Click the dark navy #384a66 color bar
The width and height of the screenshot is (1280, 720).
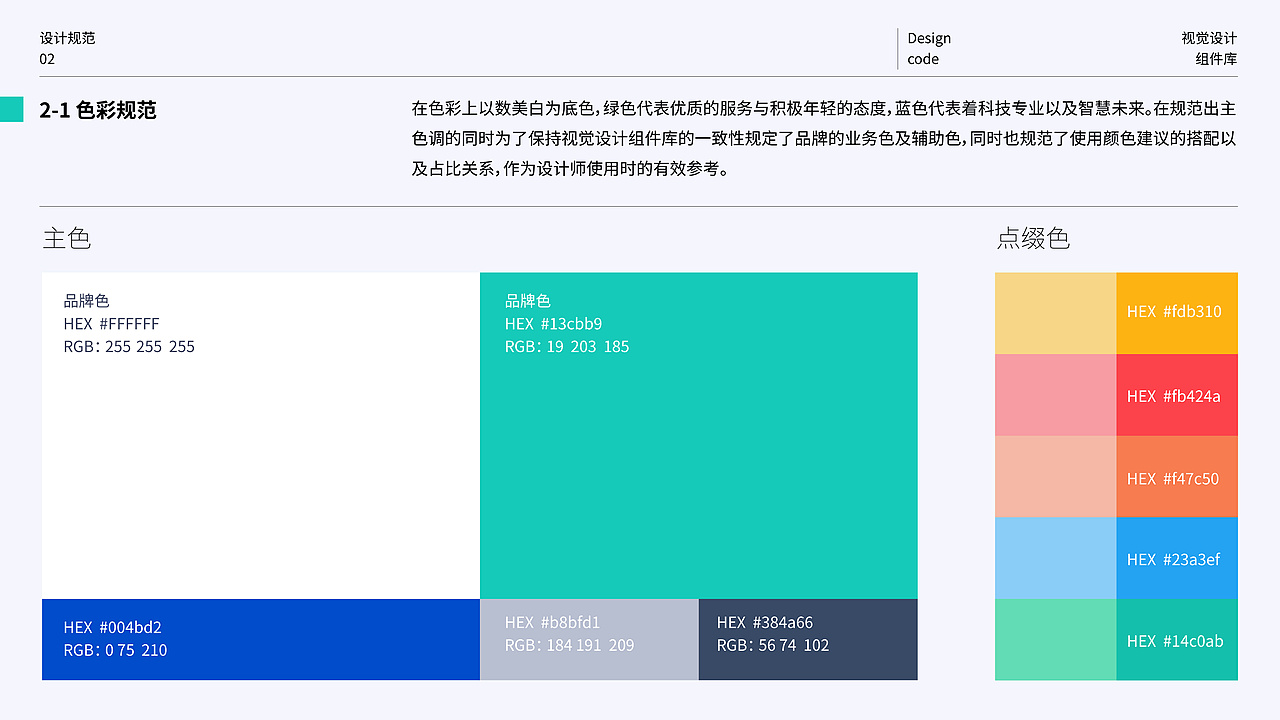coord(807,639)
